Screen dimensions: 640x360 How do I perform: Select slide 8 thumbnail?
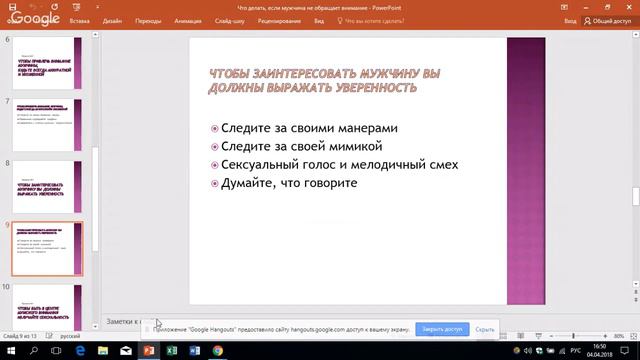[47, 187]
